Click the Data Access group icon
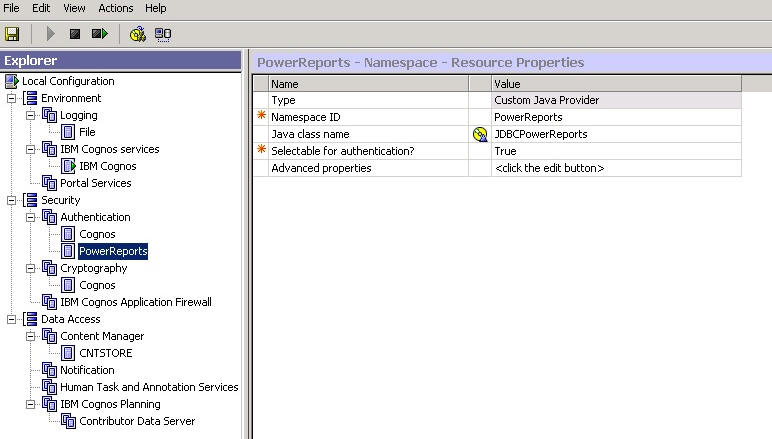Image resolution: width=772 pixels, height=439 pixels. pos(31,319)
